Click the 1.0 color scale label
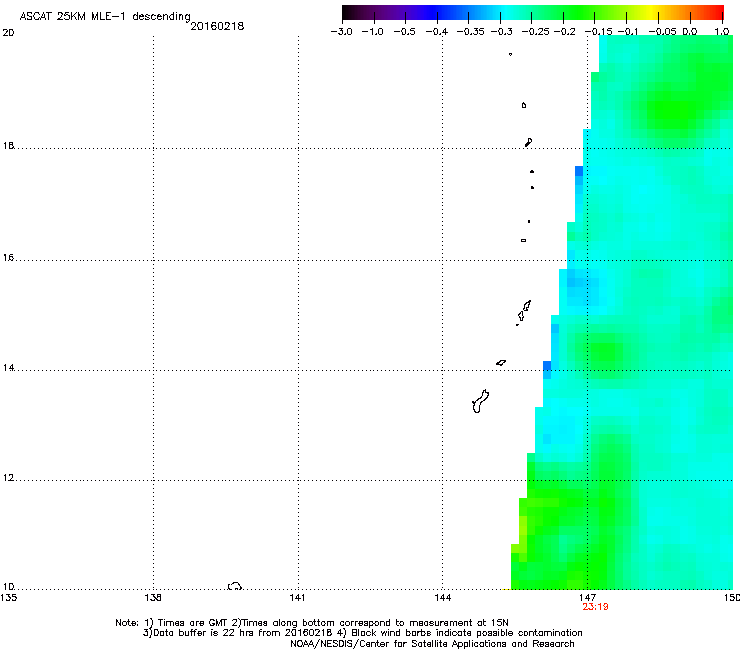 click(x=722, y=32)
